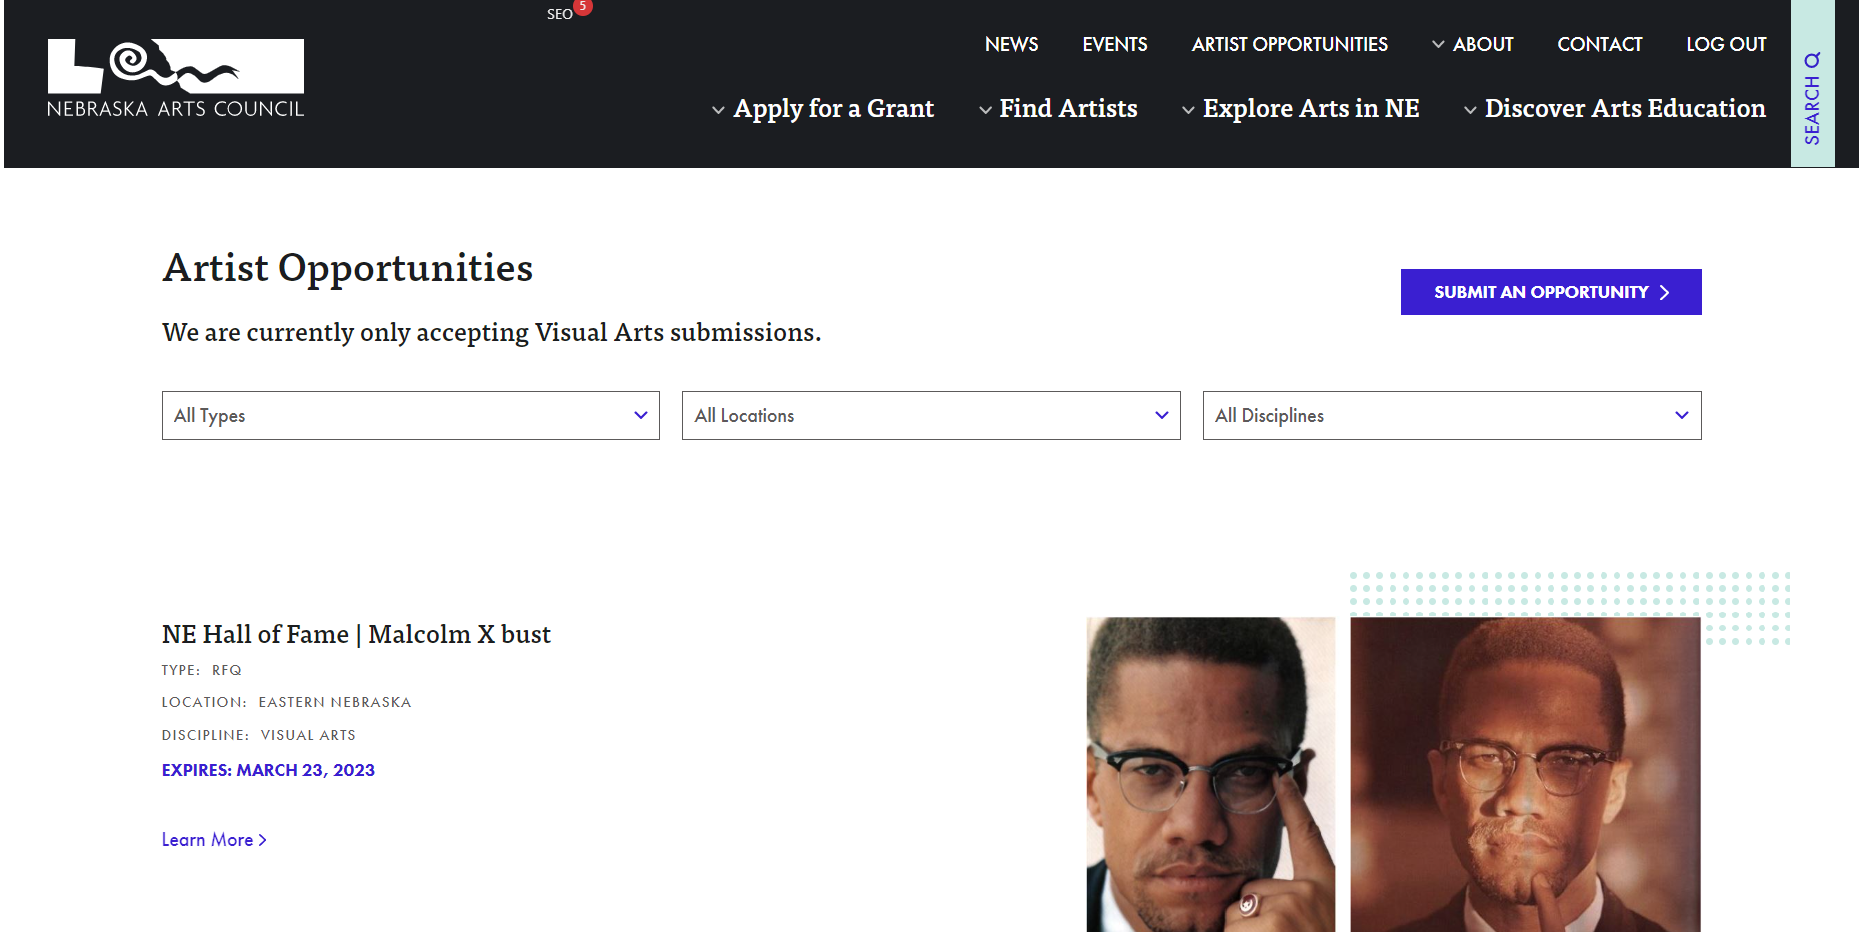This screenshot has width=1861, height=932.
Task: Click Log Out
Action: [1726, 44]
